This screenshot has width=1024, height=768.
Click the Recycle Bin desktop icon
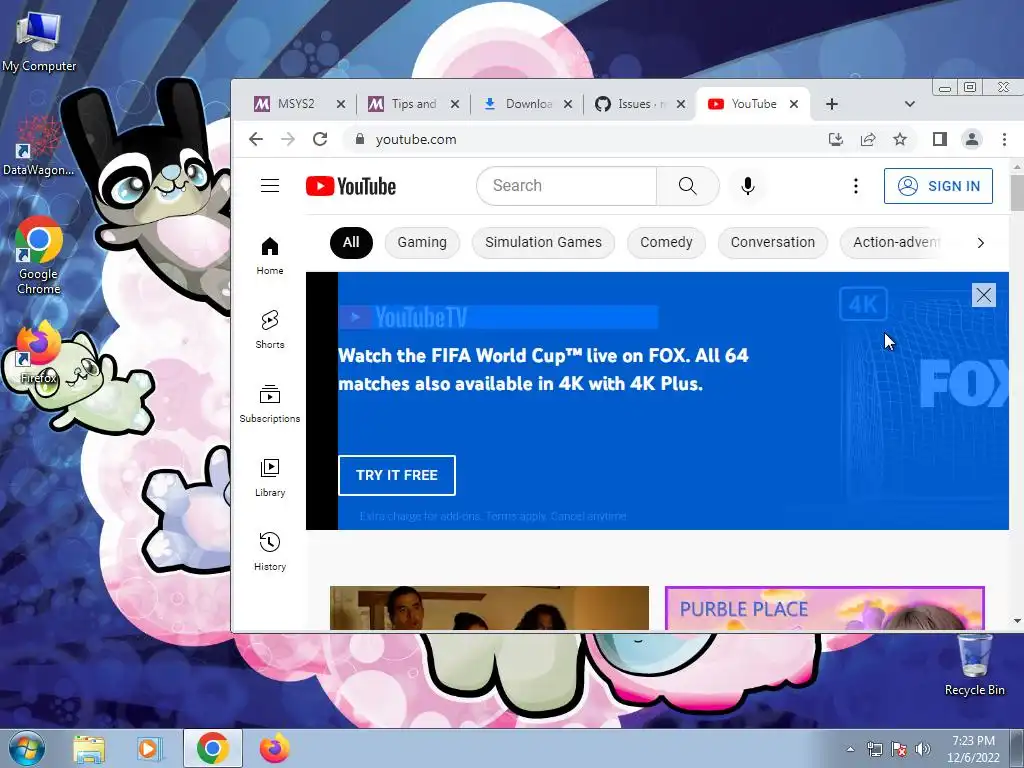click(974, 664)
